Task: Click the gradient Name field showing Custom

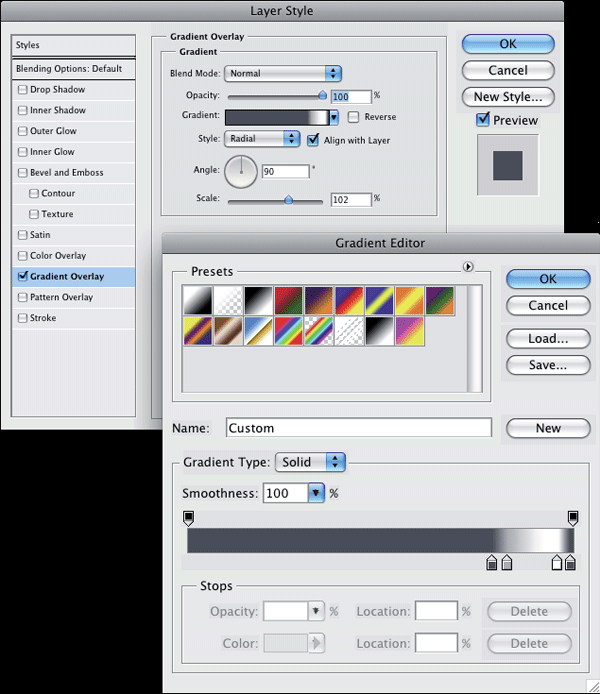Action: point(359,428)
